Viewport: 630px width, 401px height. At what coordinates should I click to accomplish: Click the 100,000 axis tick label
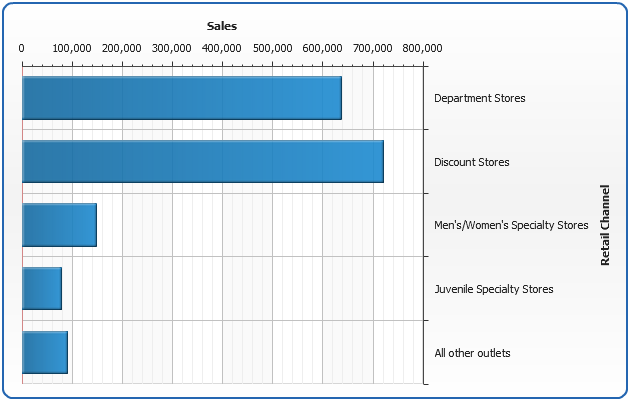[72, 47]
